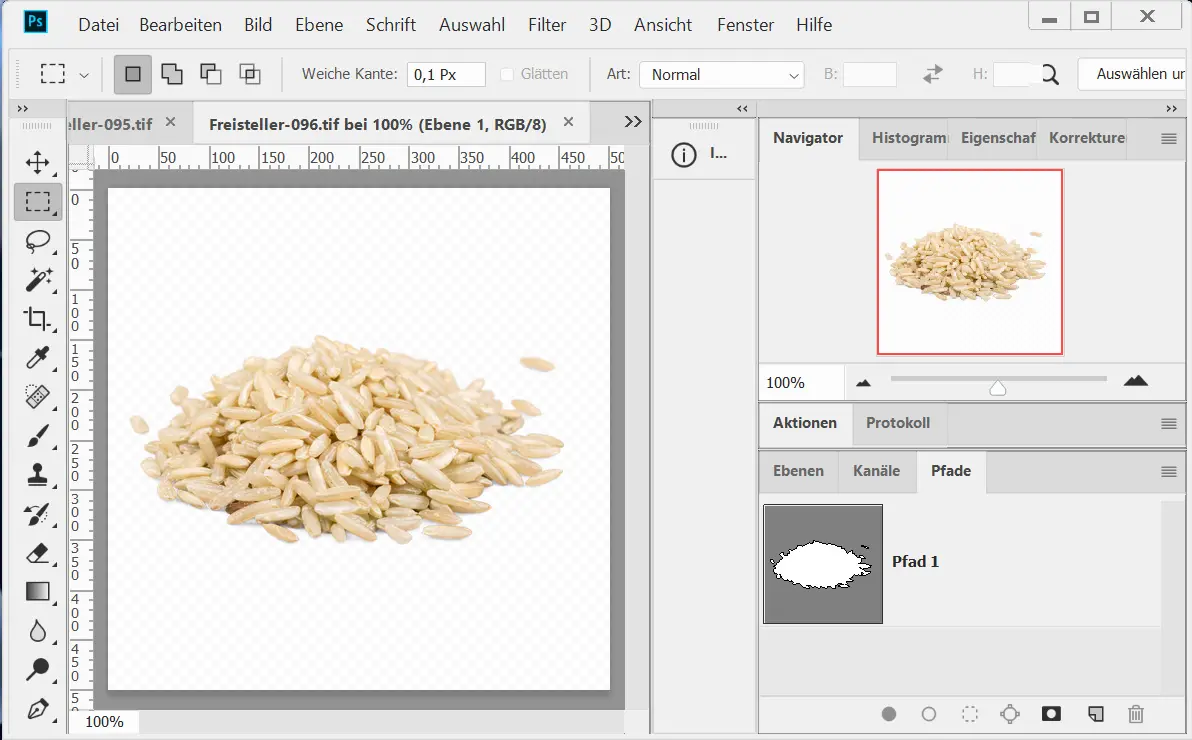
Task: Select the Move tool
Action: click(x=38, y=162)
